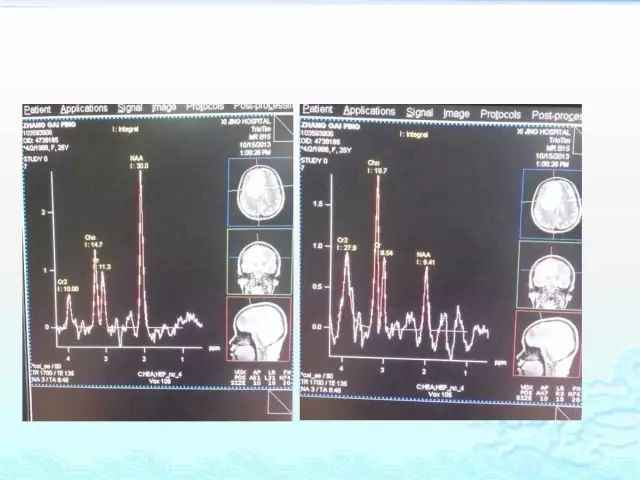
Task: Open Patient menu in left spectrum window
Action: [37, 109]
